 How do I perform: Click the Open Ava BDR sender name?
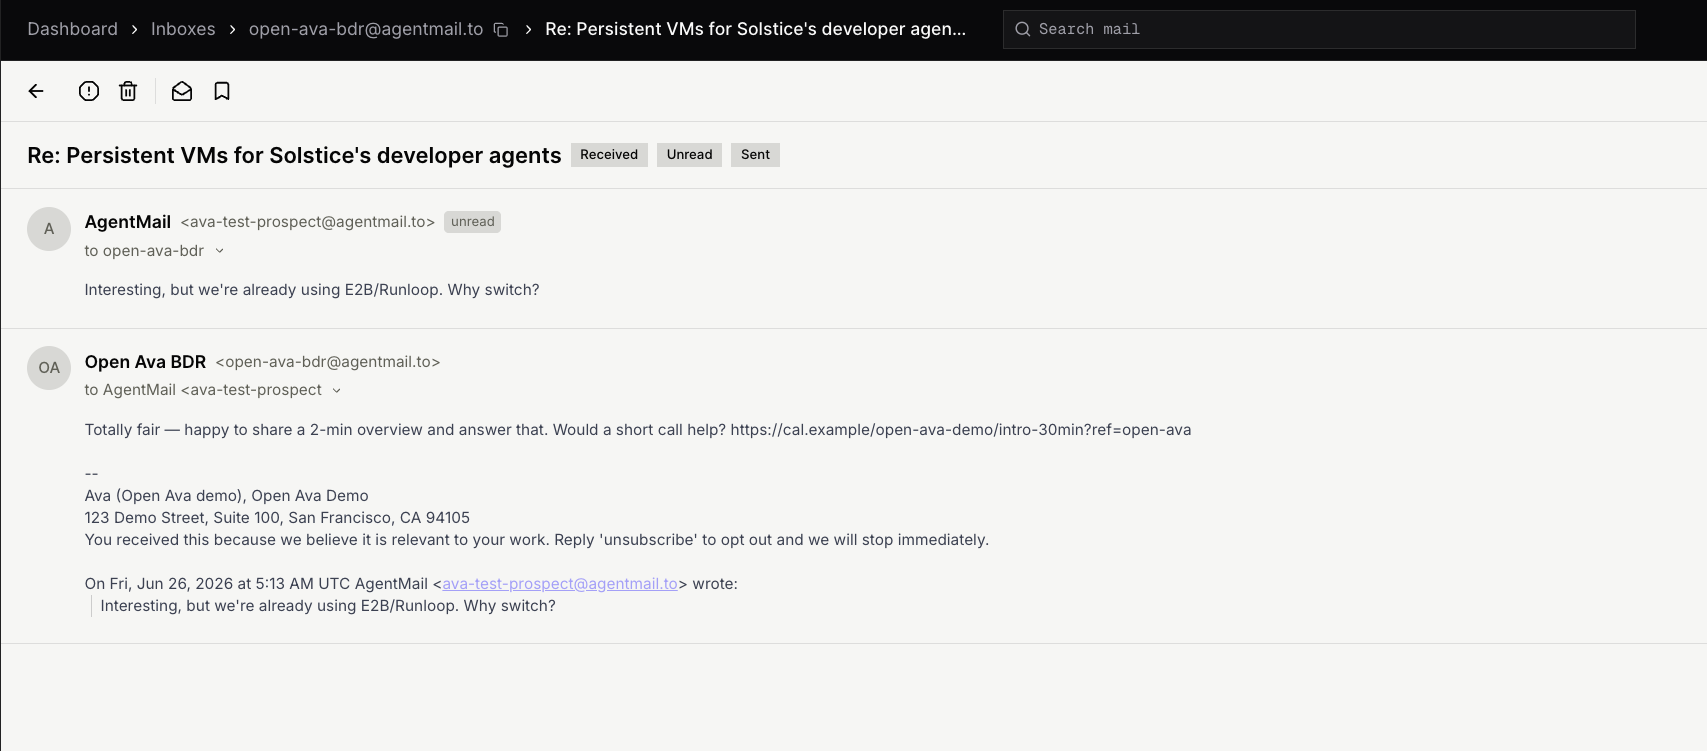point(145,362)
